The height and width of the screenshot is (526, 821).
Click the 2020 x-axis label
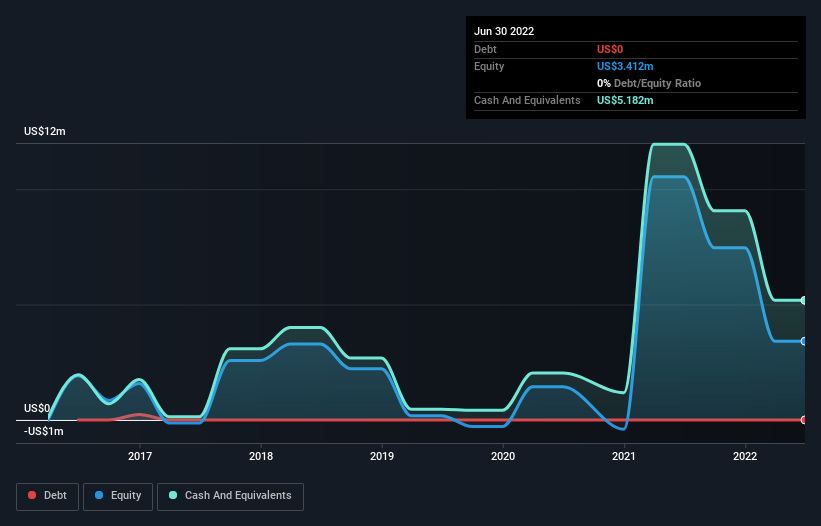pyautogui.click(x=503, y=456)
